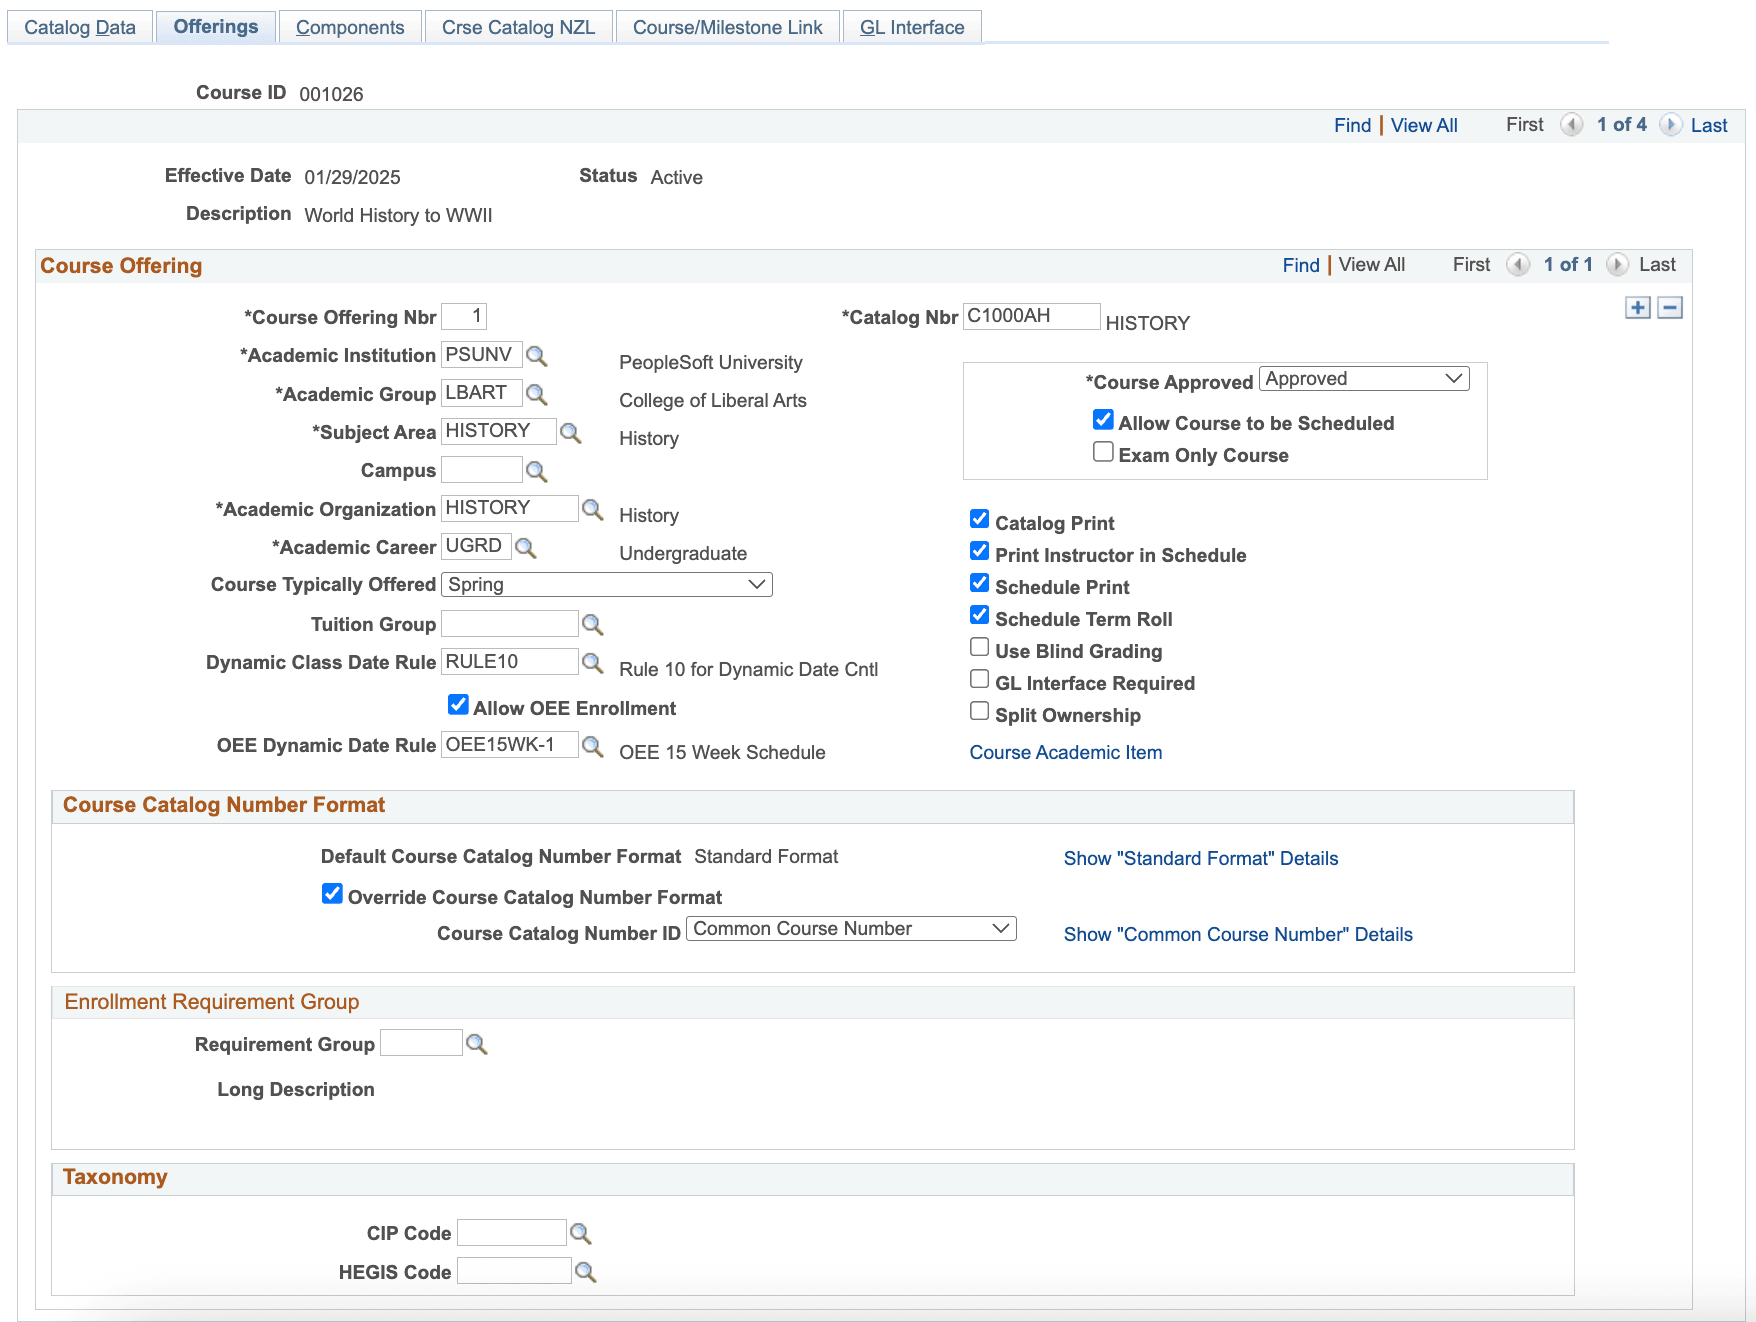1756x1322 pixels.
Task: Open Course Catalog Number ID dropdown
Action: click(851, 929)
